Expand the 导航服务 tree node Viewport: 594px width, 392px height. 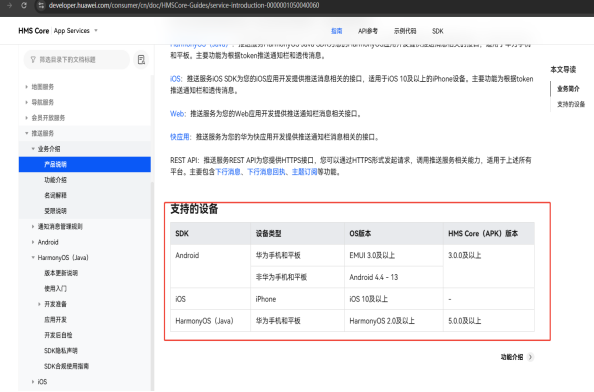[x=27, y=103]
